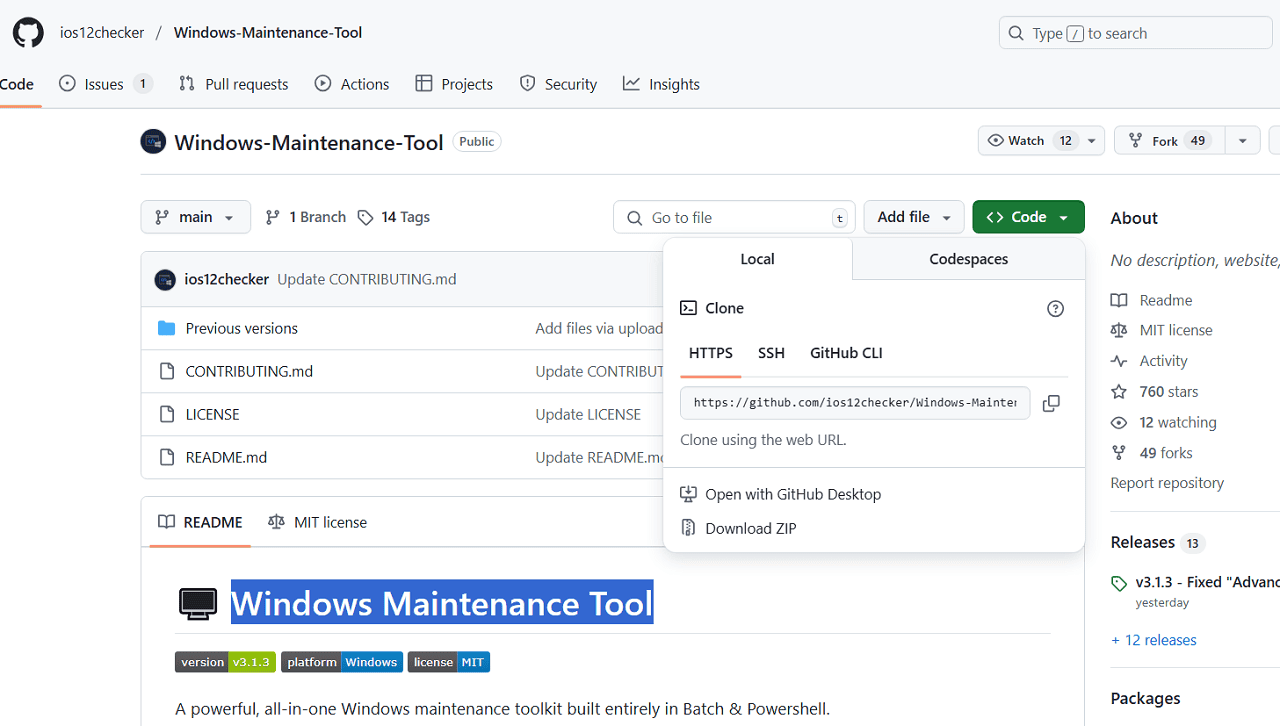Image resolution: width=1280 pixels, height=726 pixels.
Task: Click the README.md file icon
Action: coord(167,457)
